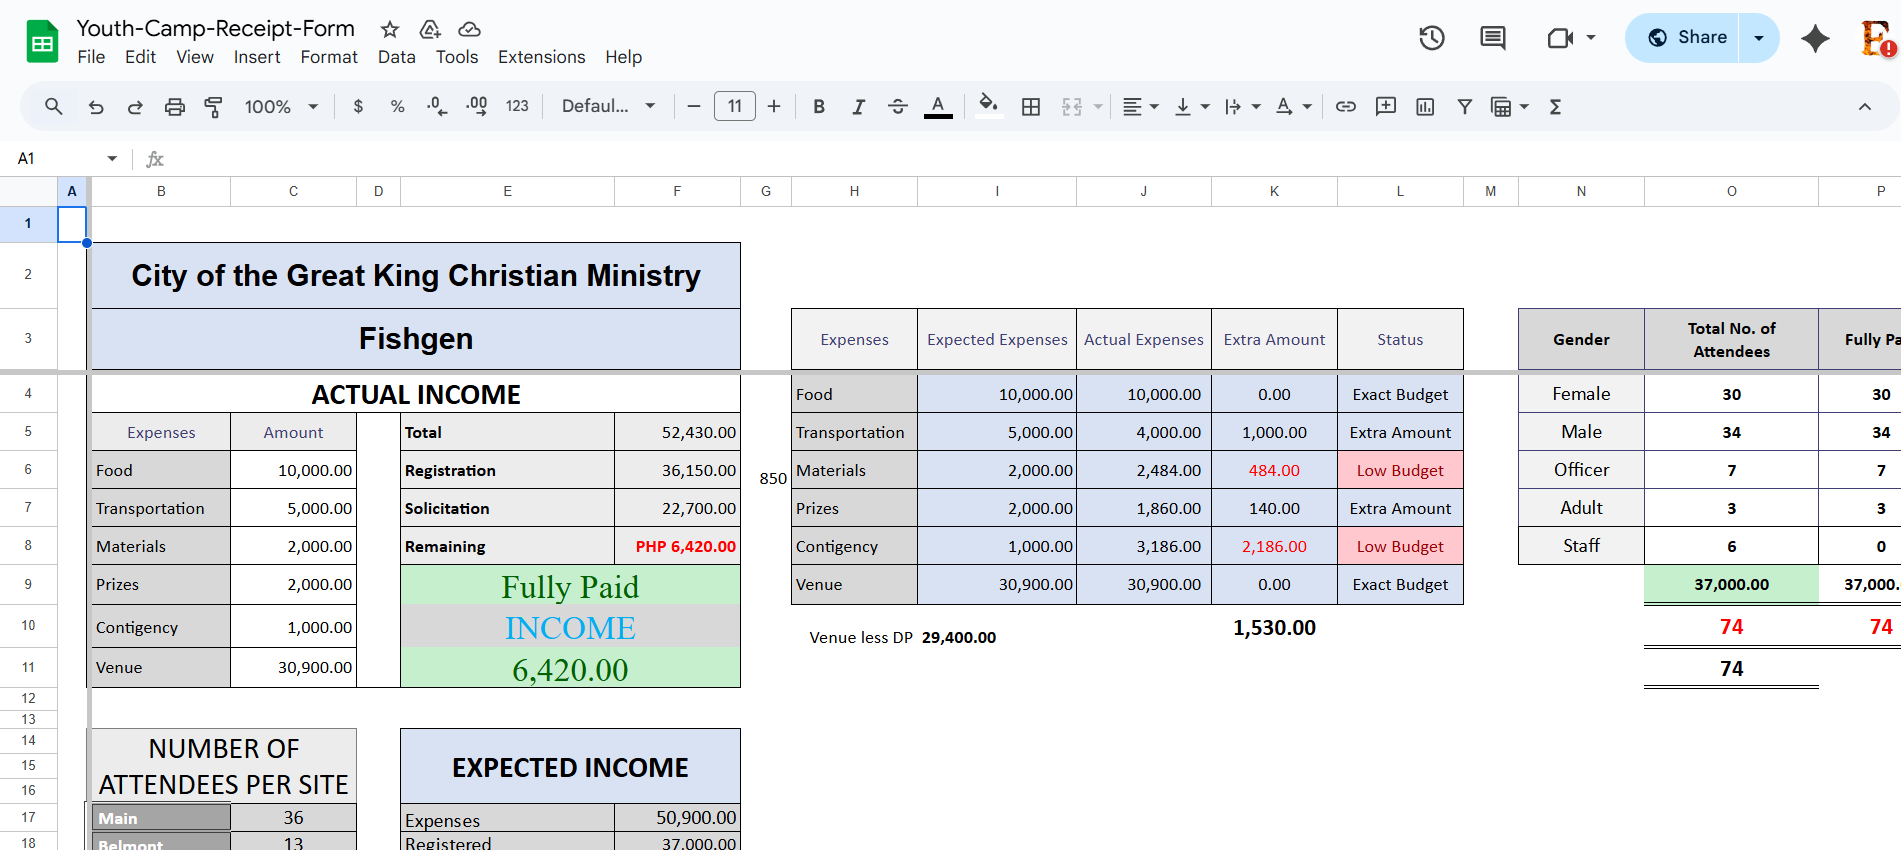This screenshot has height=850, width=1901.
Task: Decrease font size minus button
Action: pos(693,106)
